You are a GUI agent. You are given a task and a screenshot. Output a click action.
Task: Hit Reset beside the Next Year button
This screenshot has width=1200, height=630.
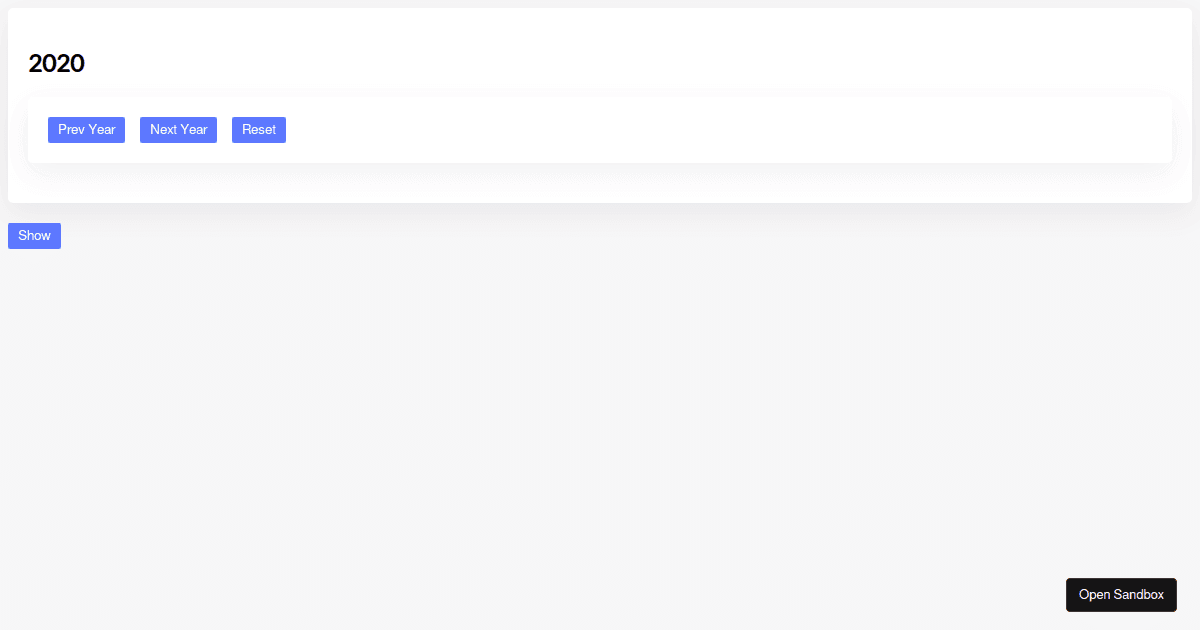[259, 130]
